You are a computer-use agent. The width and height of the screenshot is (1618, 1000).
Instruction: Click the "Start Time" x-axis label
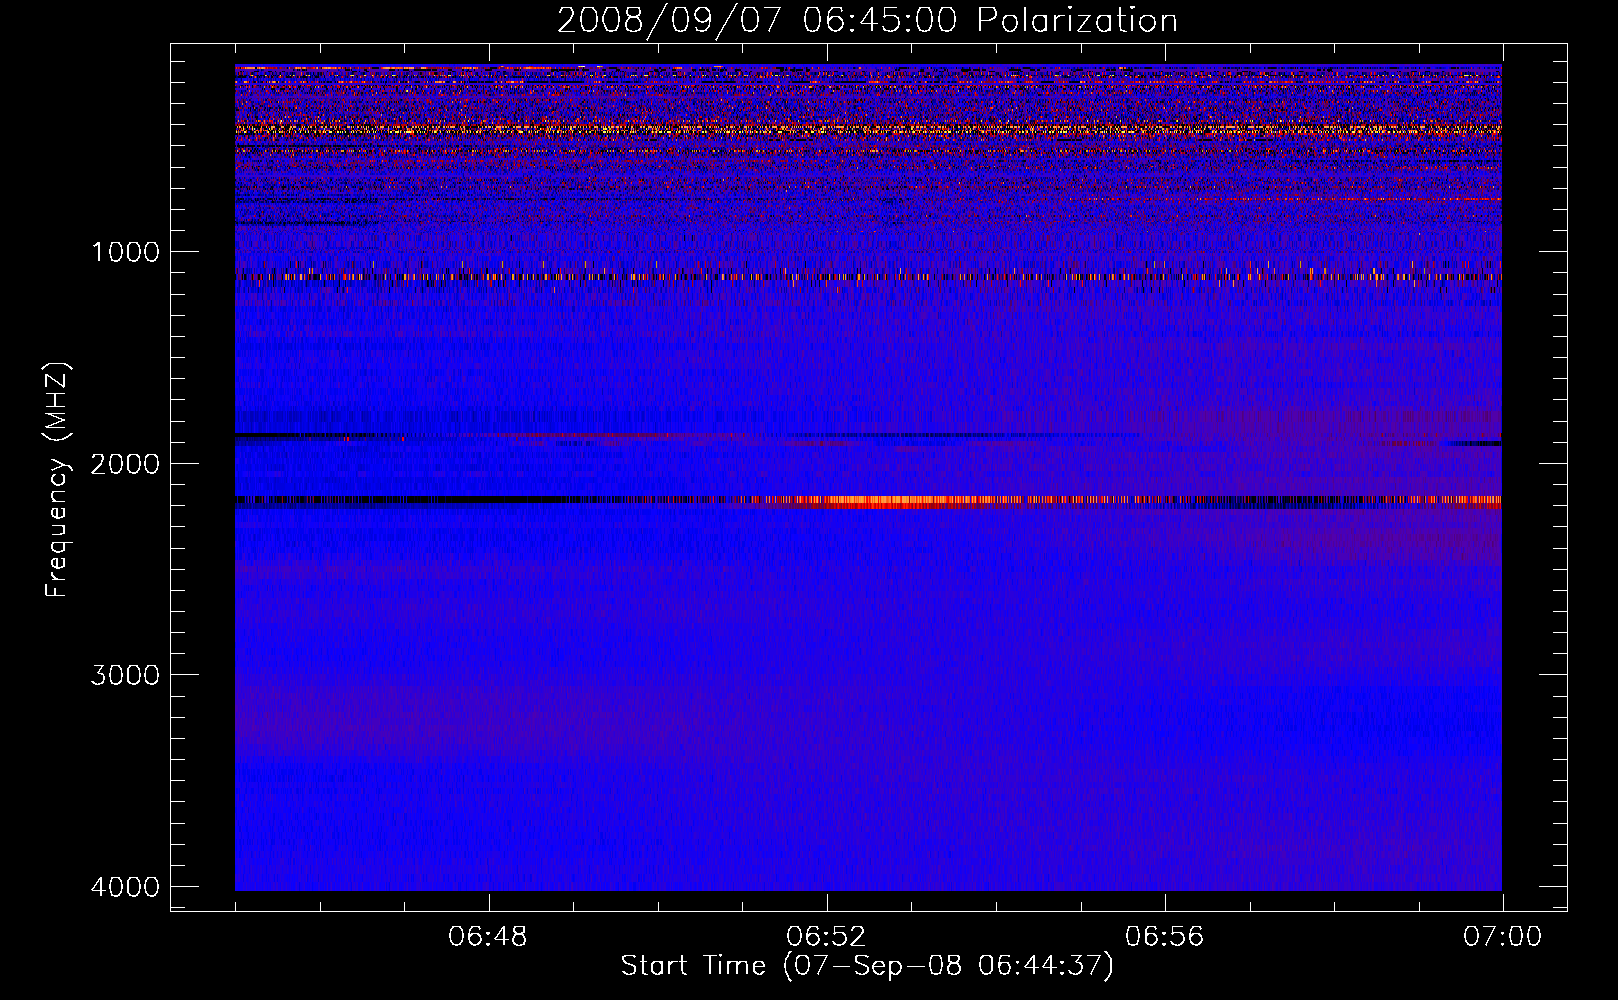[866, 966]
